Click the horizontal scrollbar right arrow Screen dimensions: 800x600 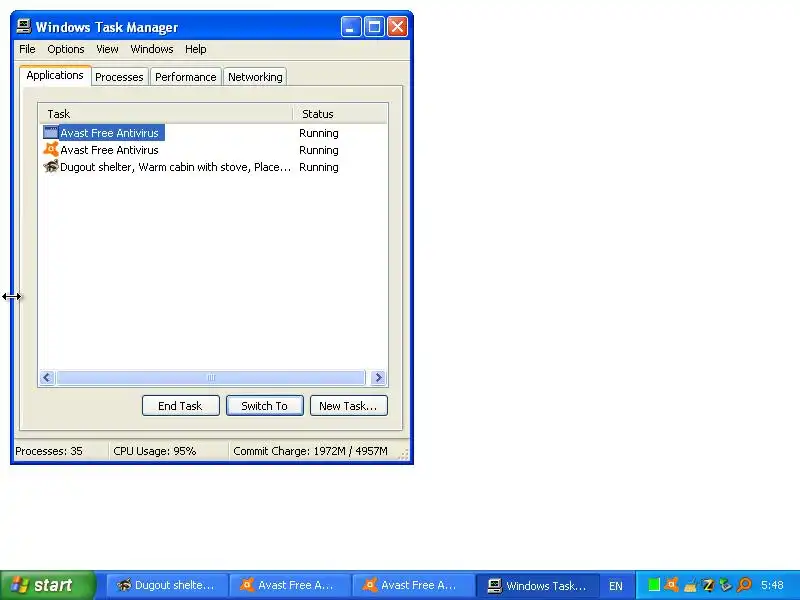click(x=378, y=378)
